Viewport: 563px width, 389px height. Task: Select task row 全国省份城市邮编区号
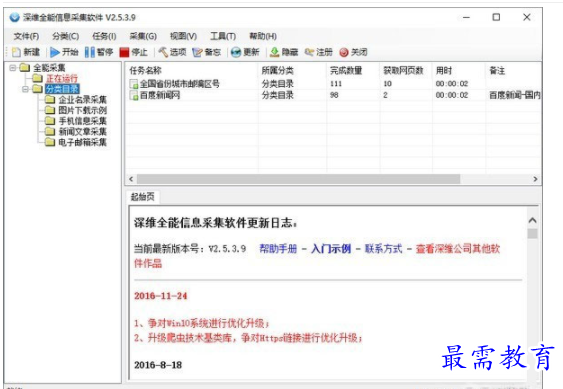(333, 84)
